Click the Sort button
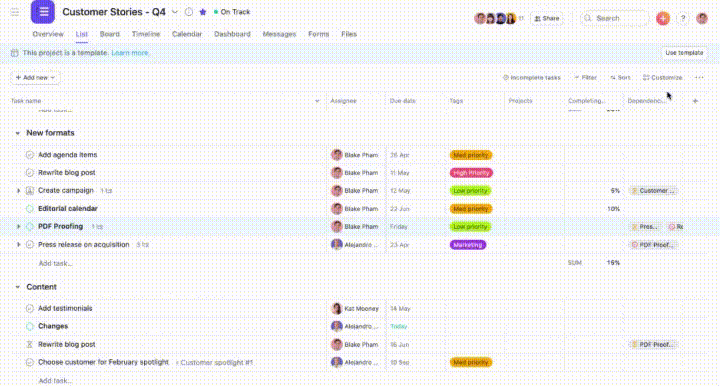The height and width of the screenshot is (386, 720). [620, 78]
